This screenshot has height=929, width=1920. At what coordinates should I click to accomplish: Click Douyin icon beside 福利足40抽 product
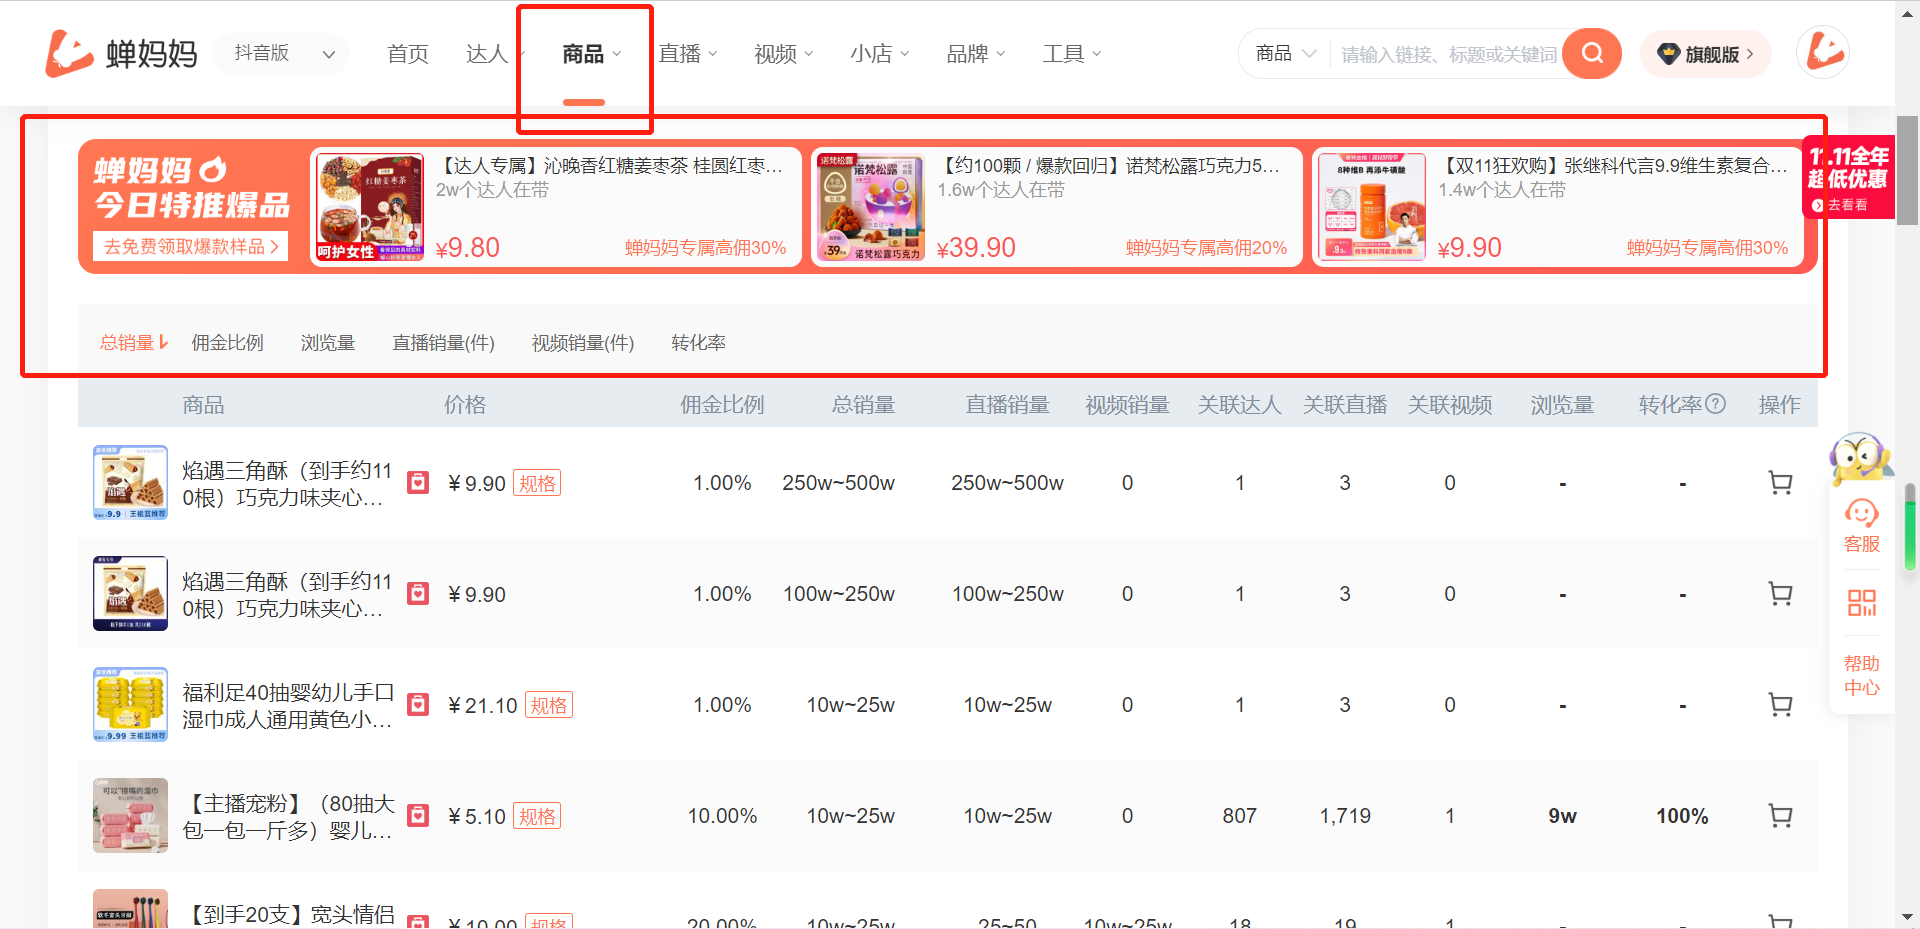(x=418, y=705)
